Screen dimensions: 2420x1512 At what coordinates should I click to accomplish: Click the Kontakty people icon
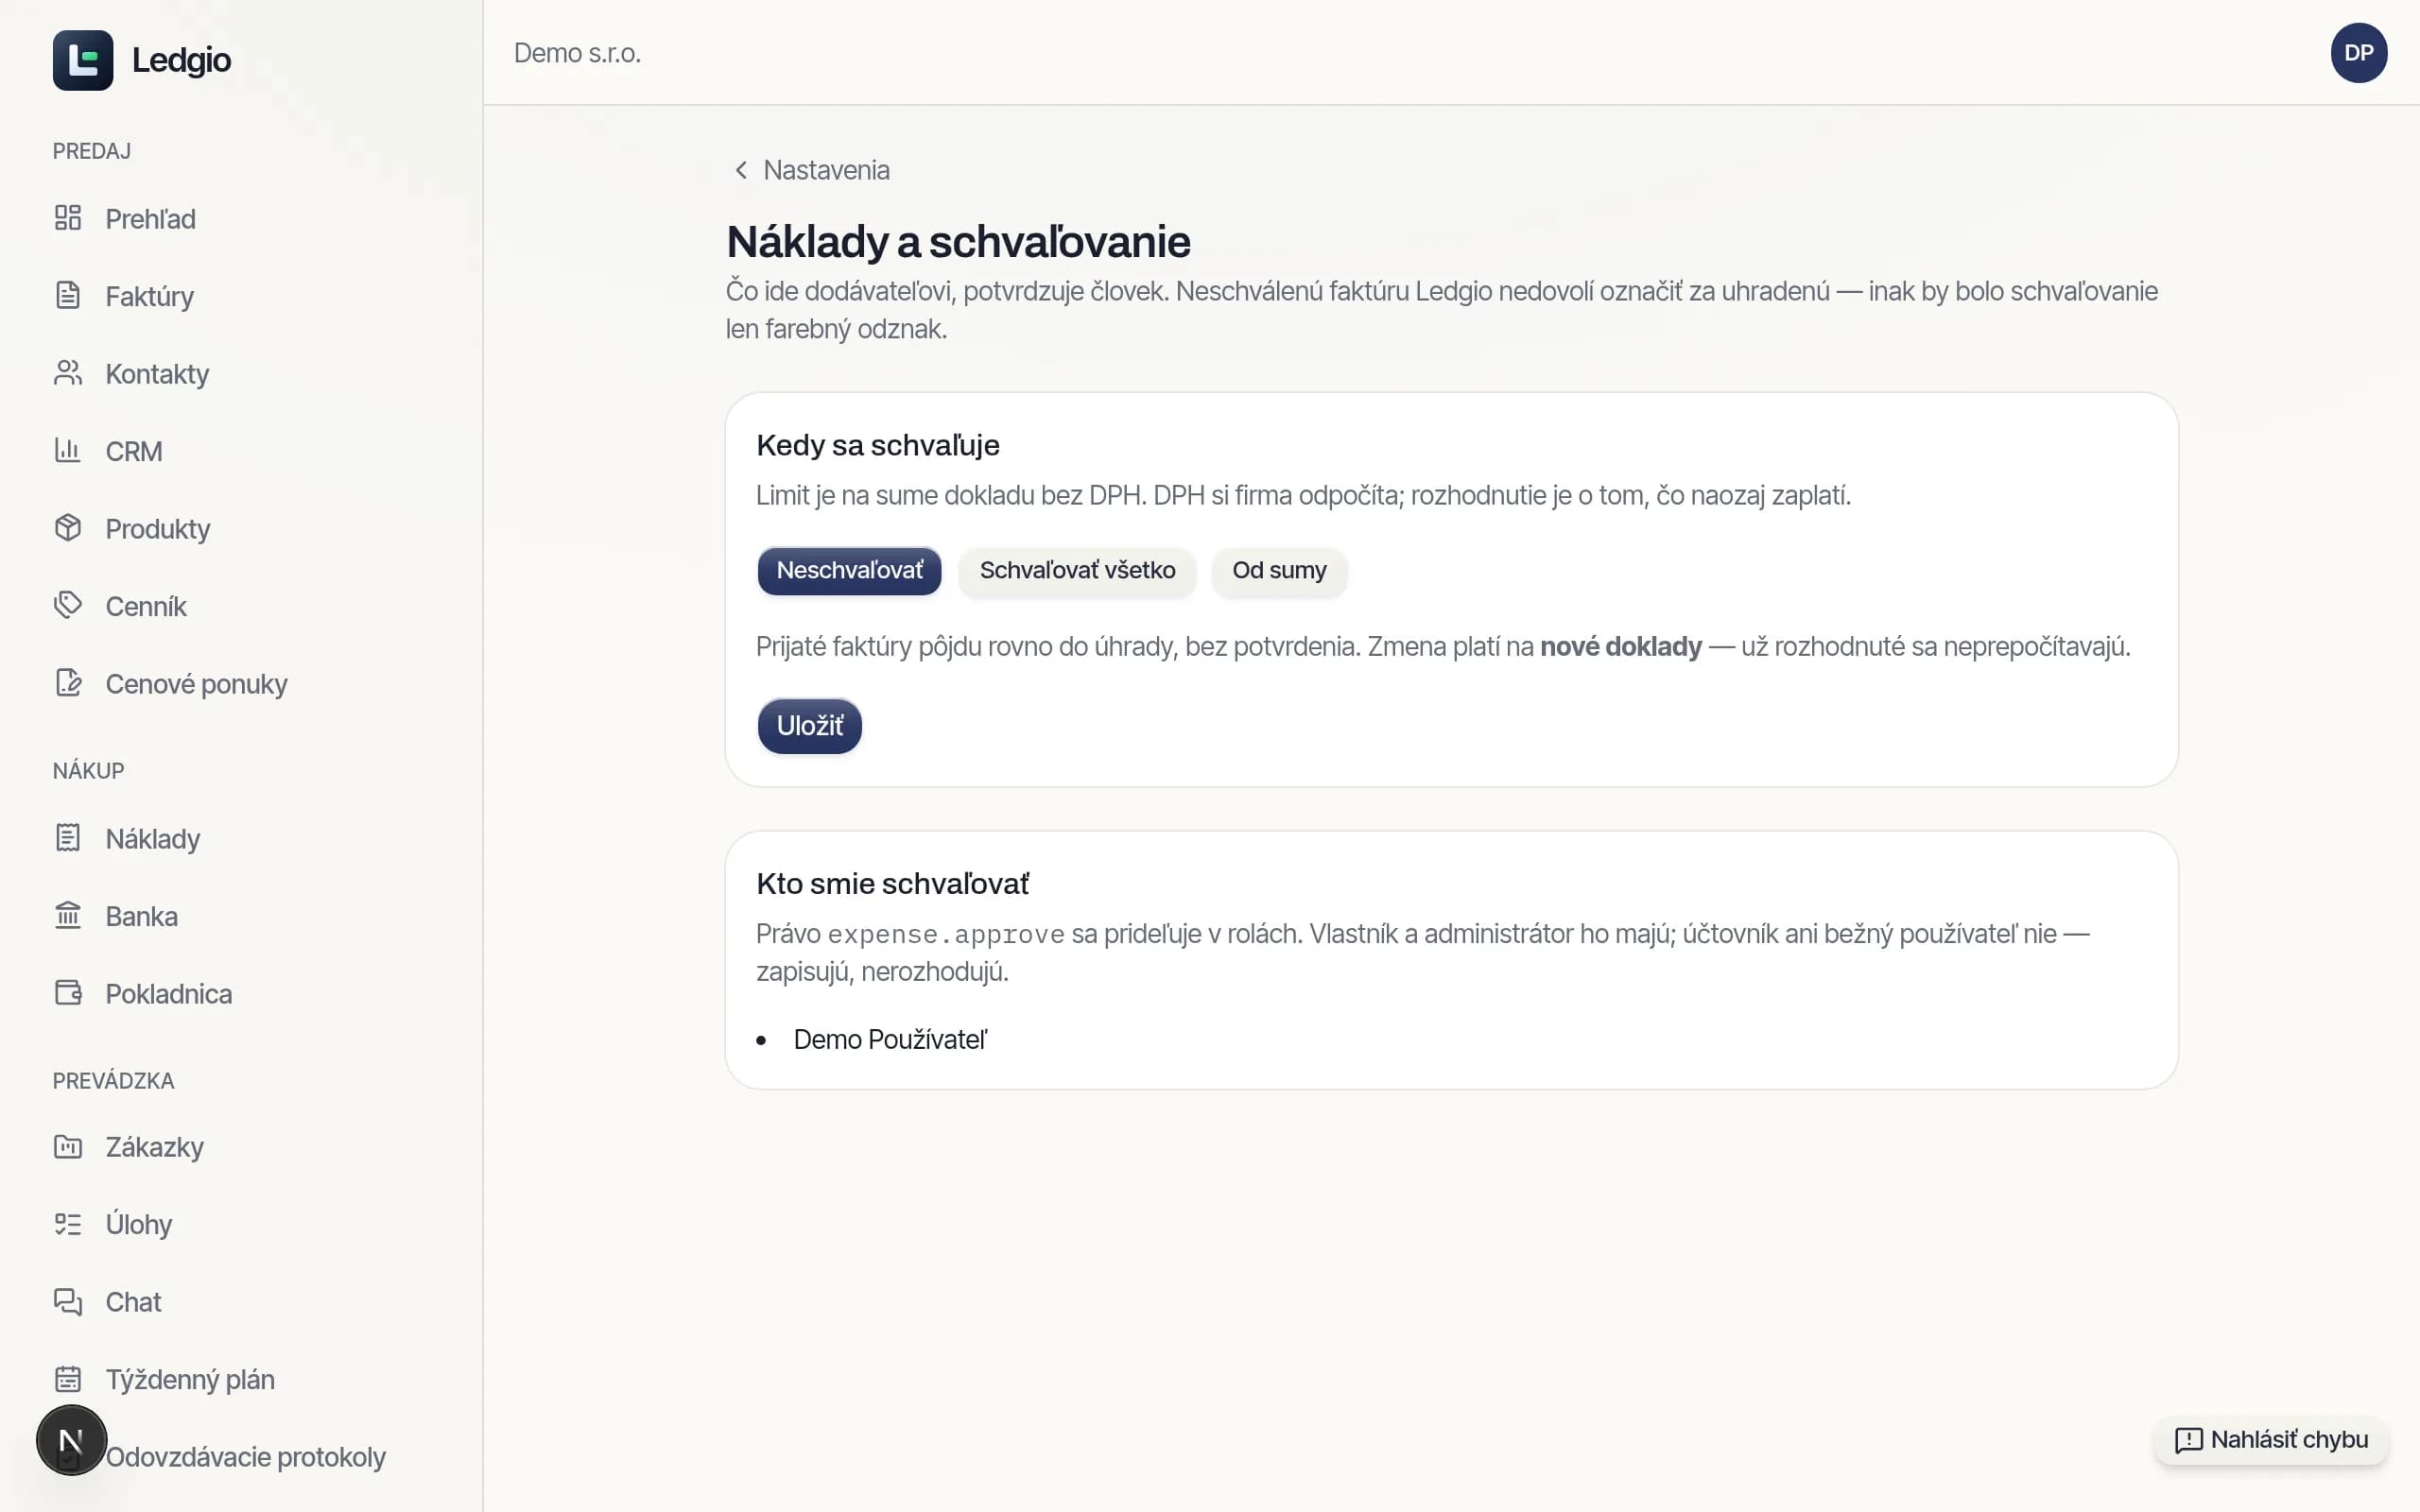(x=68, y=373)
